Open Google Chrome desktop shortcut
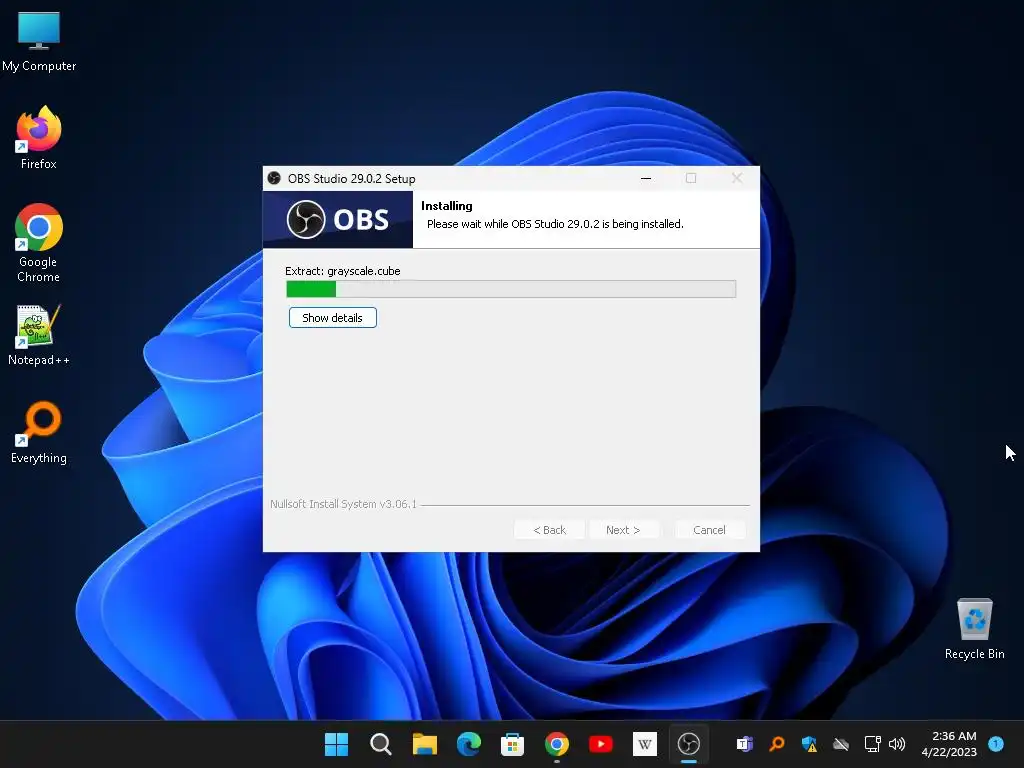Screen dimensions: 1024x768 tap(39, 243)
